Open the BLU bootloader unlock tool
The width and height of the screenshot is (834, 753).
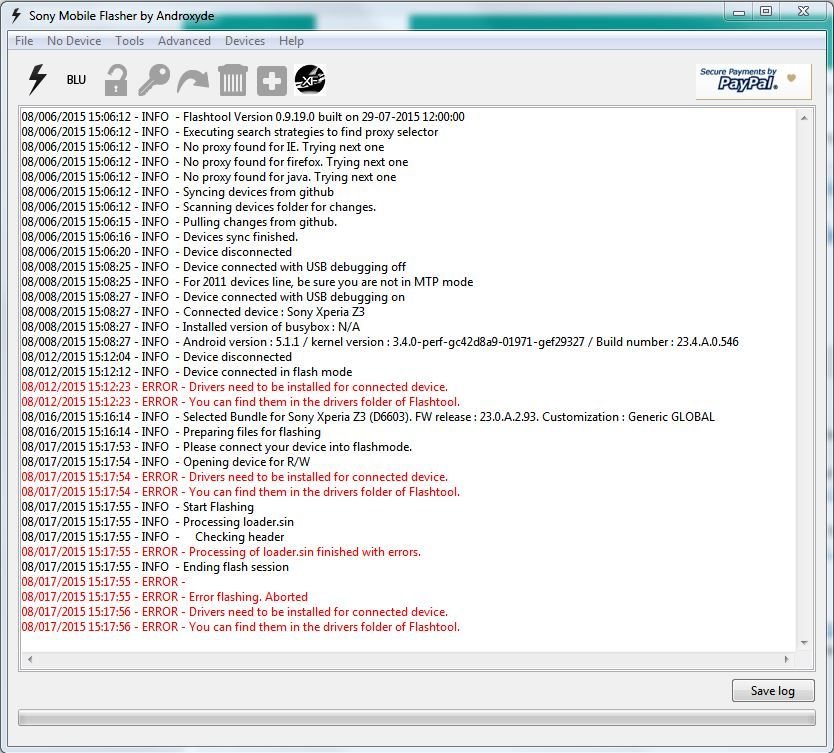coord(76,80)
